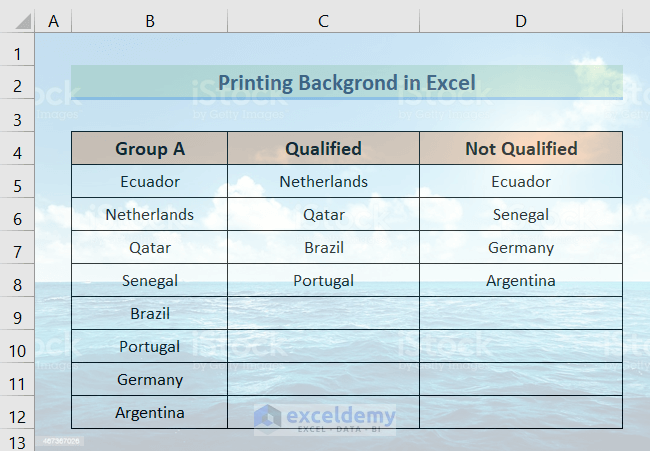650x451 pixels.
Task: Click the 'Printing Backgrond in Excel' title cell
Action: point(346,83)
